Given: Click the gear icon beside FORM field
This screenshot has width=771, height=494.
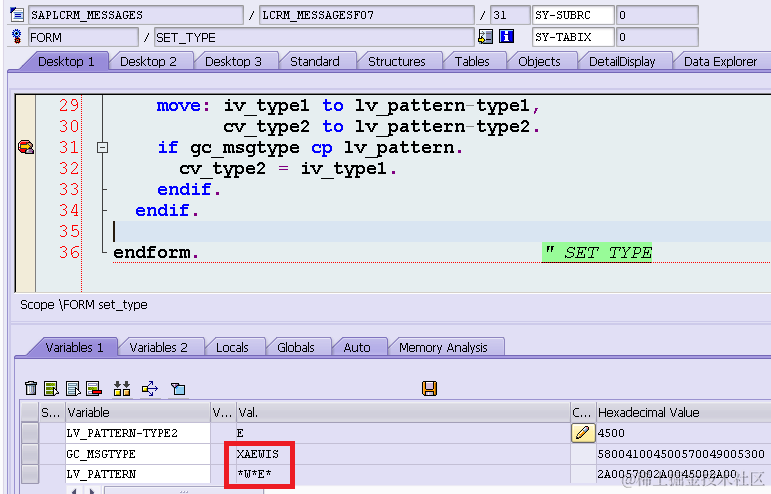Looking at the screenshot, I should coord(16,37).
